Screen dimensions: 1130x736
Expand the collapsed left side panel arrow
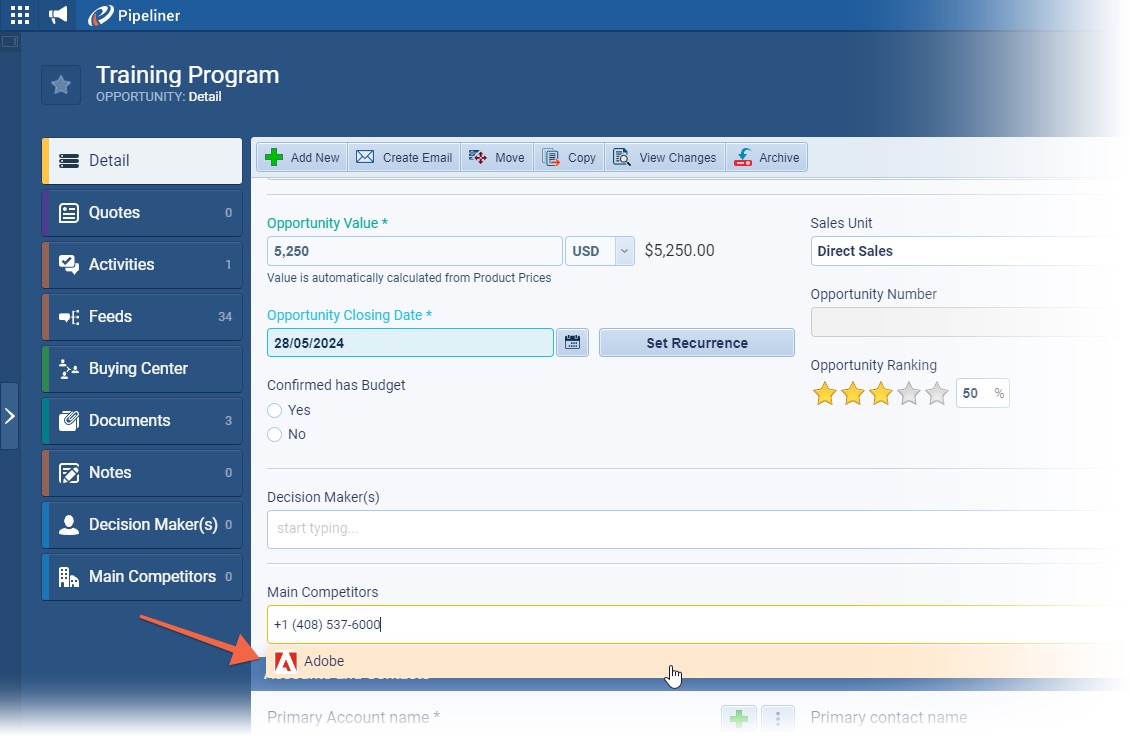pos(10,415)
